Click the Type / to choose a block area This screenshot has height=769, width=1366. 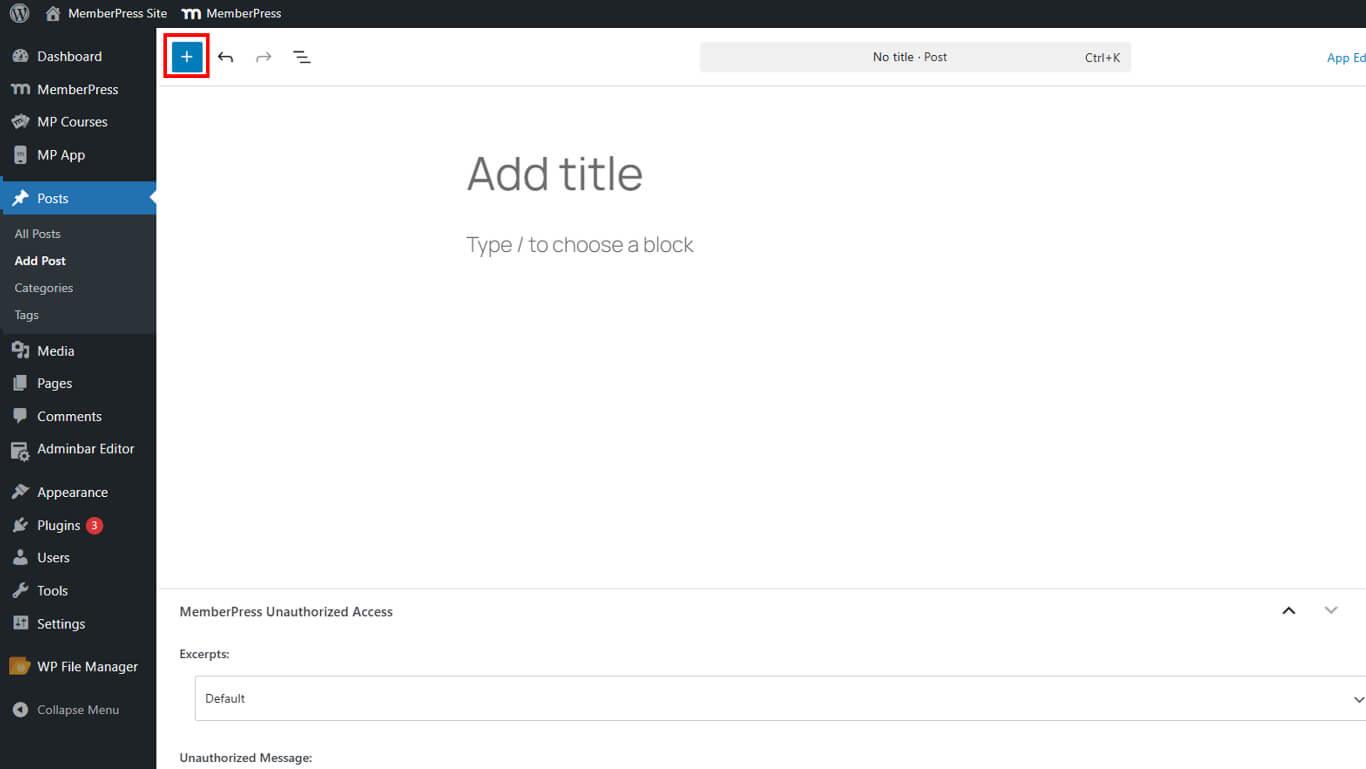[x=580, y=245]
